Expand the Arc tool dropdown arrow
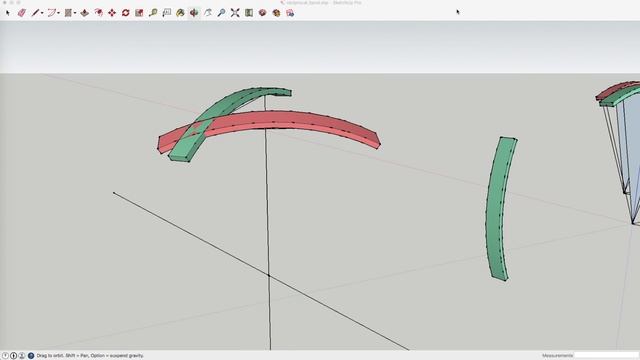The image size is (640, 360). click(x=59, y=13)
